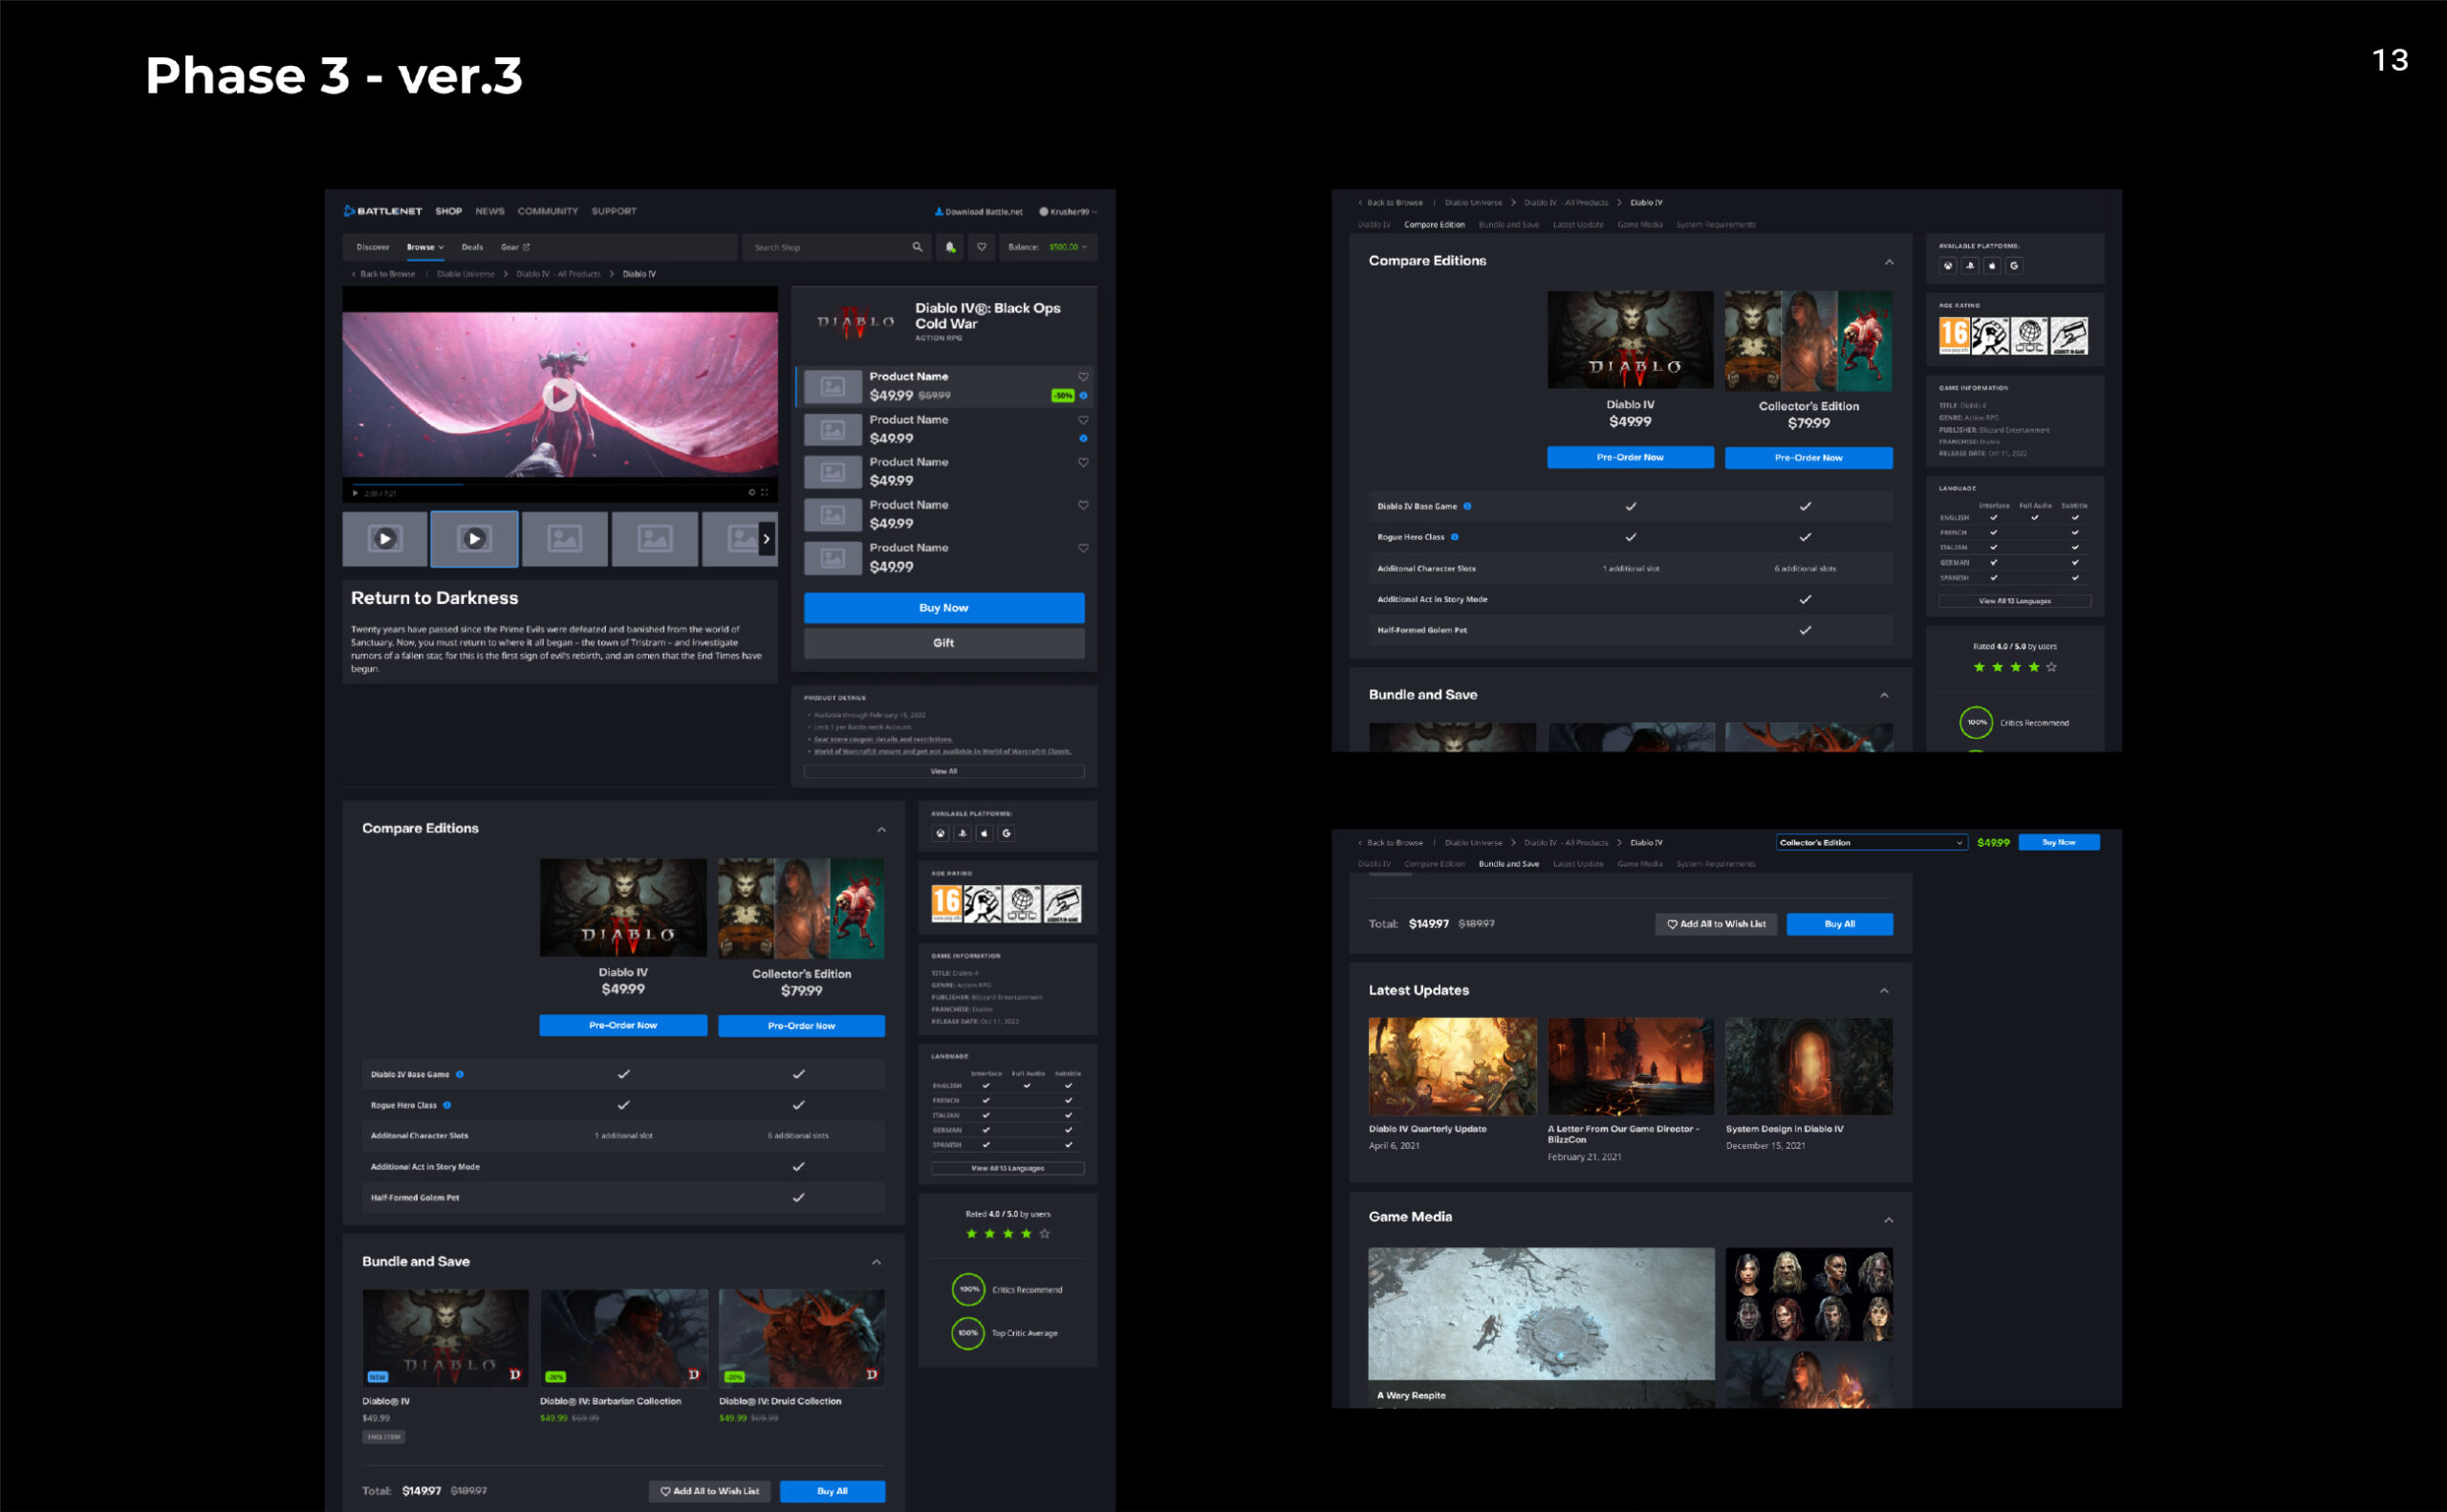Click Apple platform icon in the left mockup
Screen dimensions: 2447x1512
click(x=985, y=833)
